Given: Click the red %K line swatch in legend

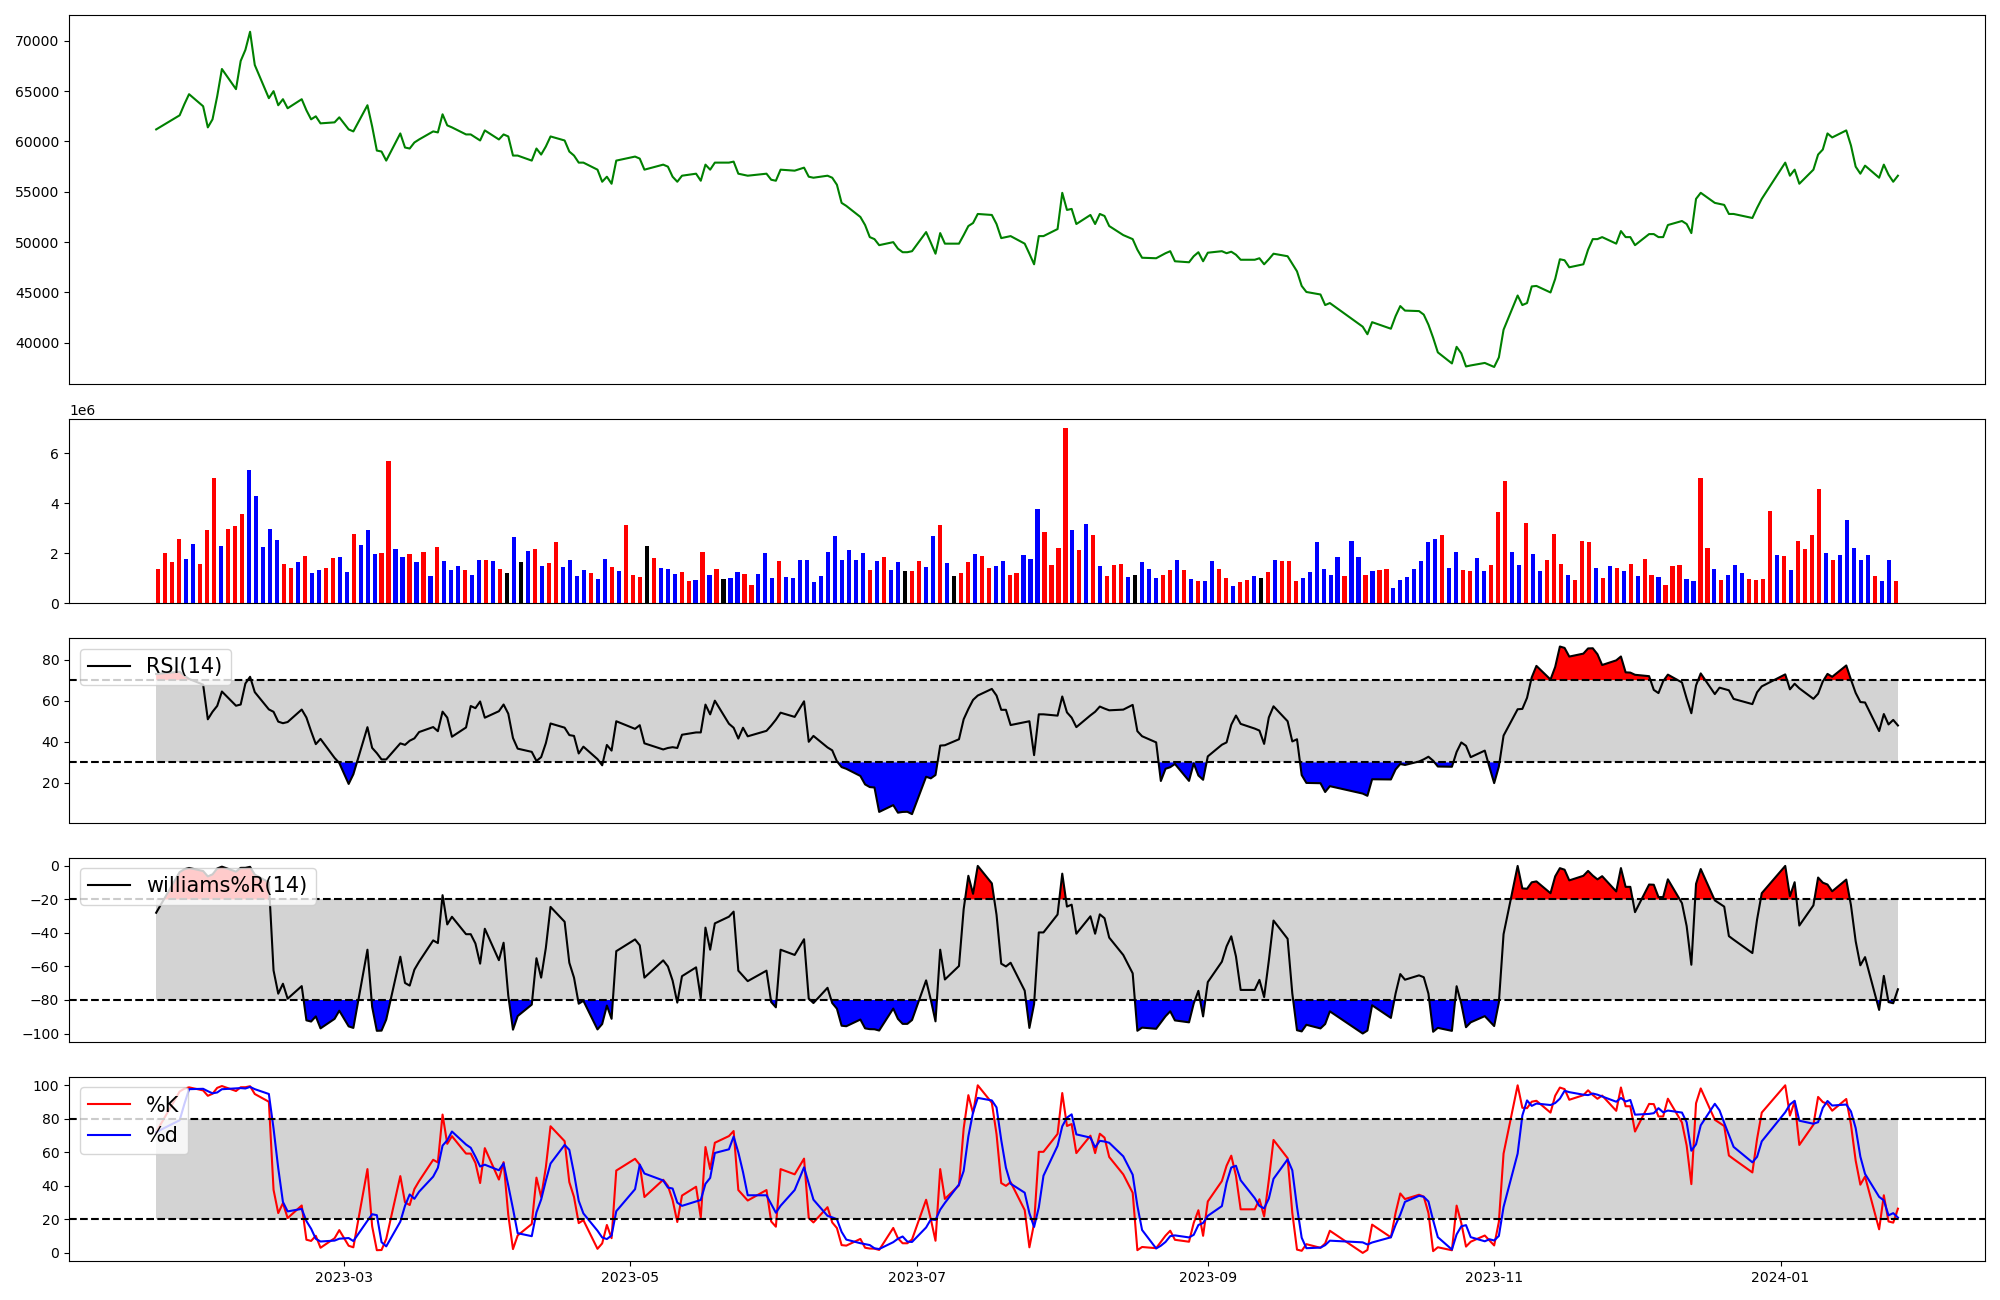Looking at the screenshot, I should [x=109, y=1105].
